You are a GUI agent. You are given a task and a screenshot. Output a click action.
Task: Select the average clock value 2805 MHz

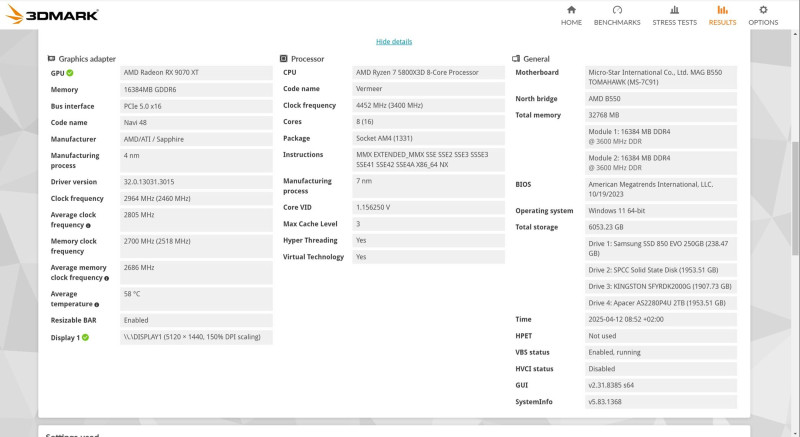point(196,220)
